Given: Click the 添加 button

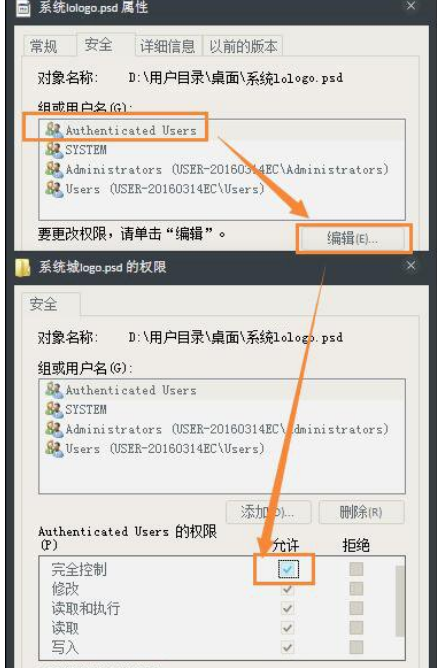Looking at the screenshot, I should click(268, 512).
